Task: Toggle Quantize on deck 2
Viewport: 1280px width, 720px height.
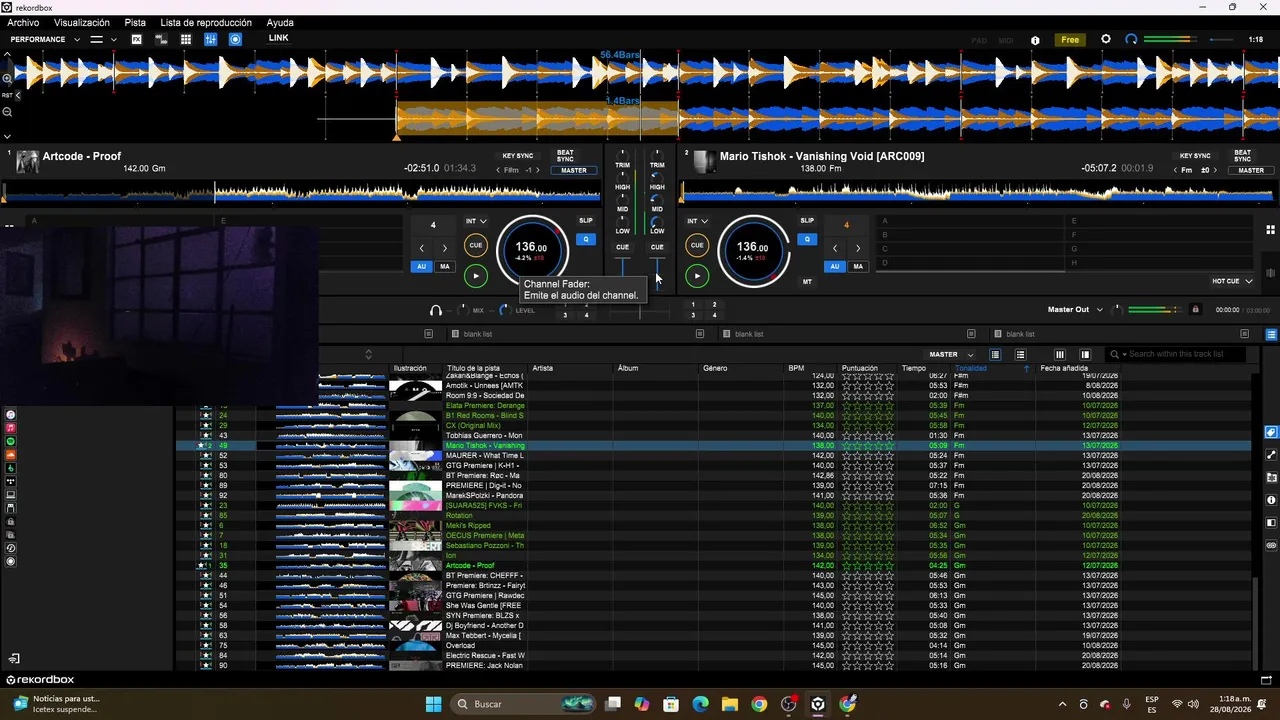Action: pos(807,239)
